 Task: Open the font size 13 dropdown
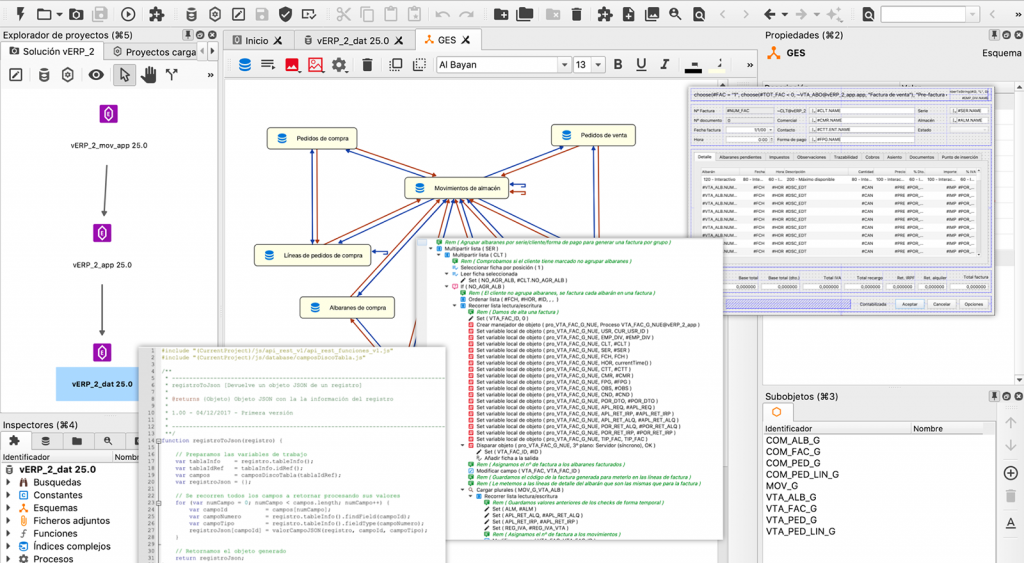(x=588, y=65)
